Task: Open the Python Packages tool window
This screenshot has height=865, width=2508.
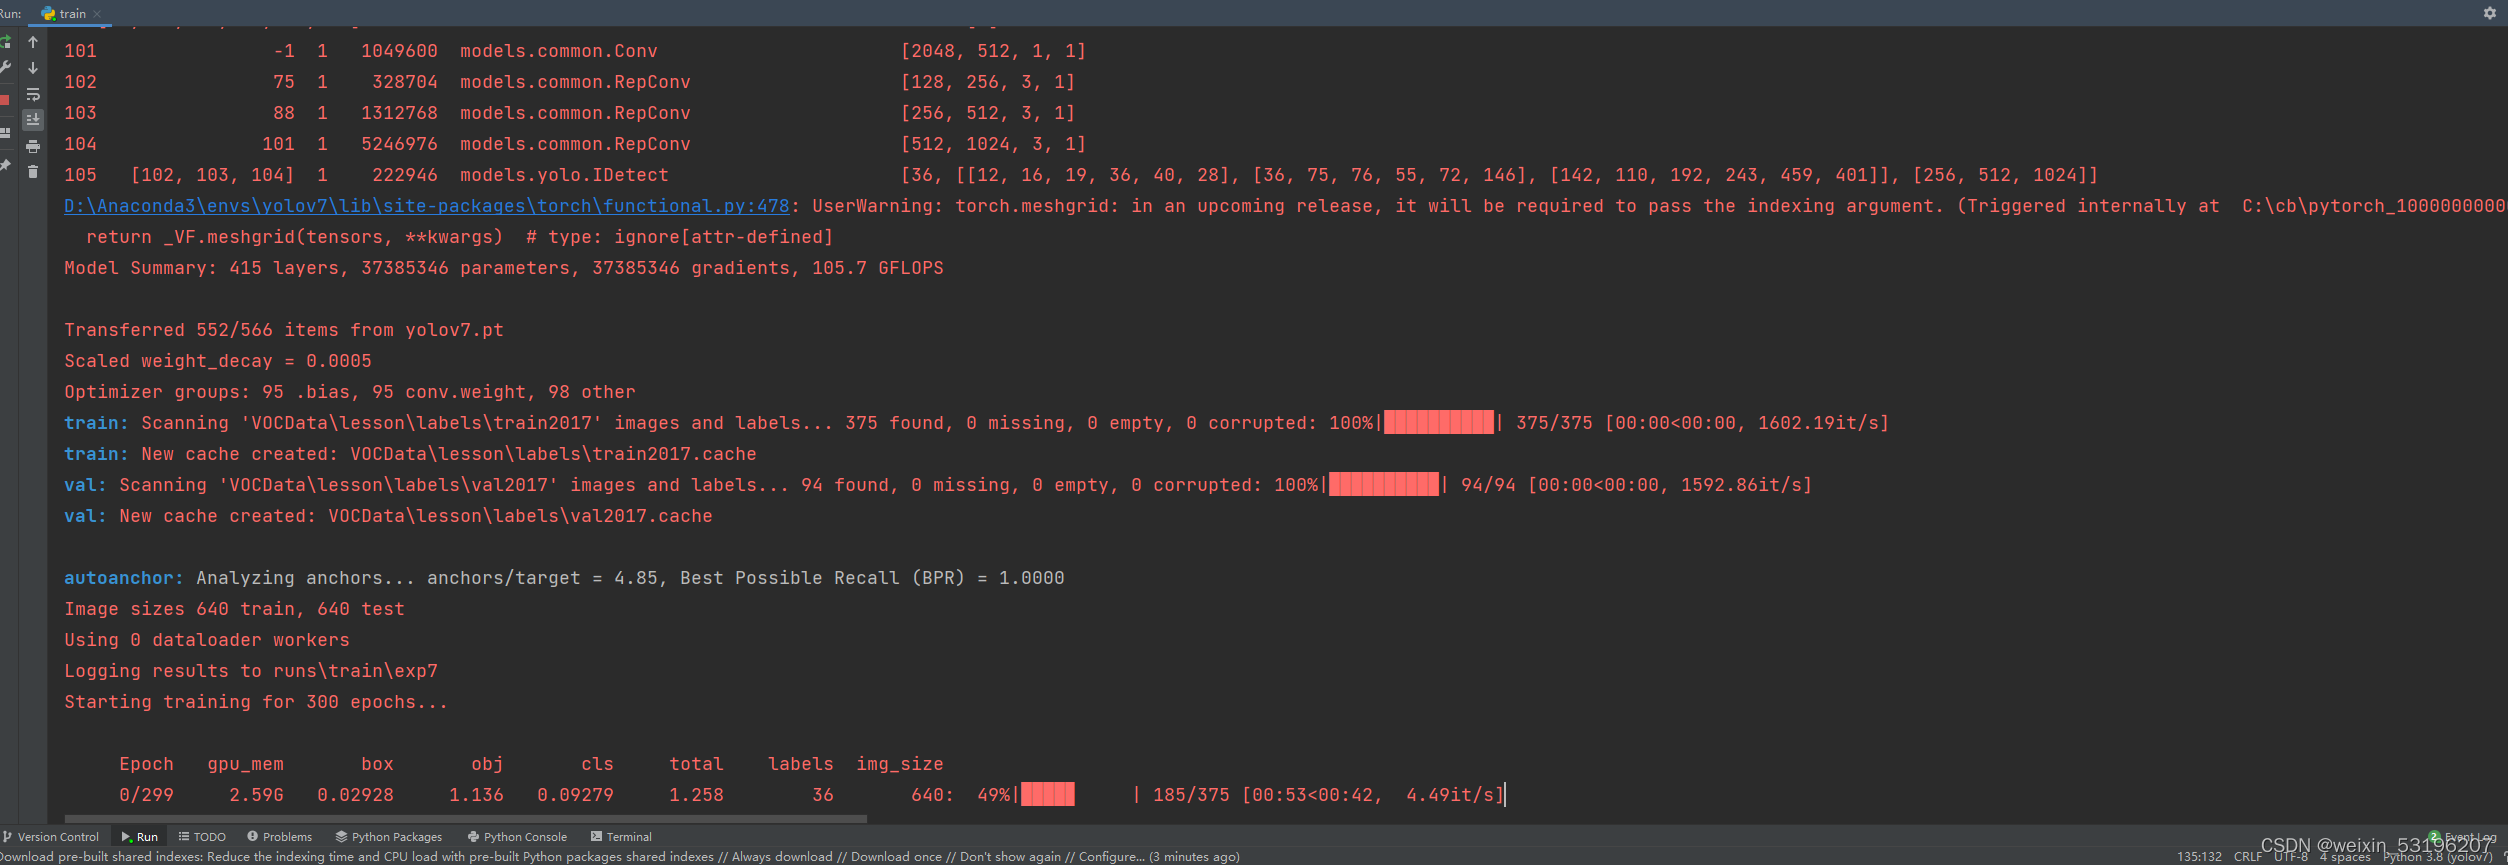Action: 389,837
